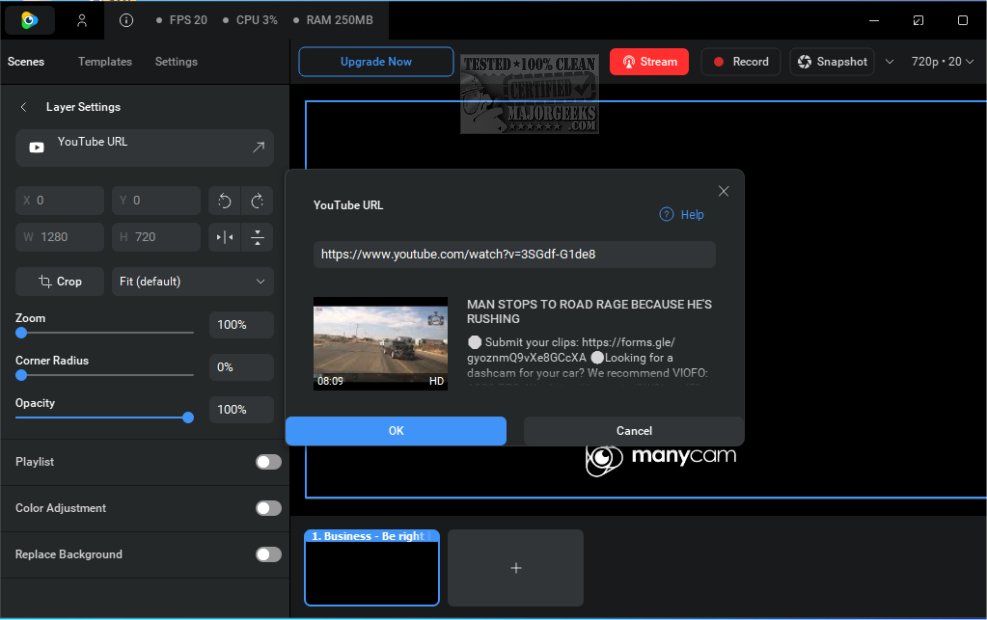Start streaming with the Stream button

click(649, 62)
